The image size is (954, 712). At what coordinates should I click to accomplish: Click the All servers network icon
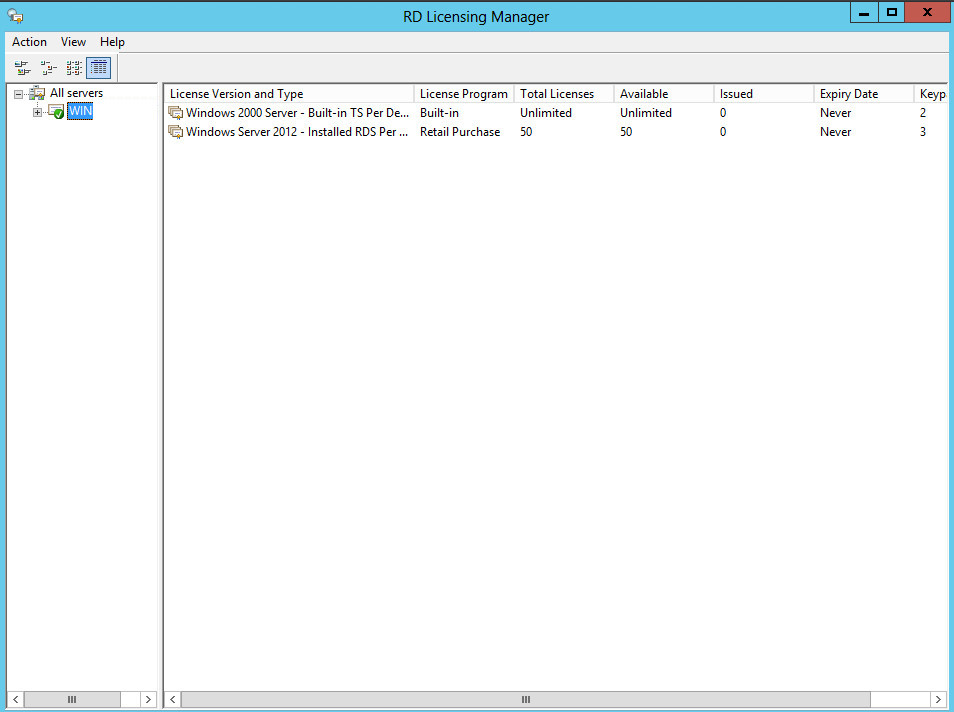37,93
